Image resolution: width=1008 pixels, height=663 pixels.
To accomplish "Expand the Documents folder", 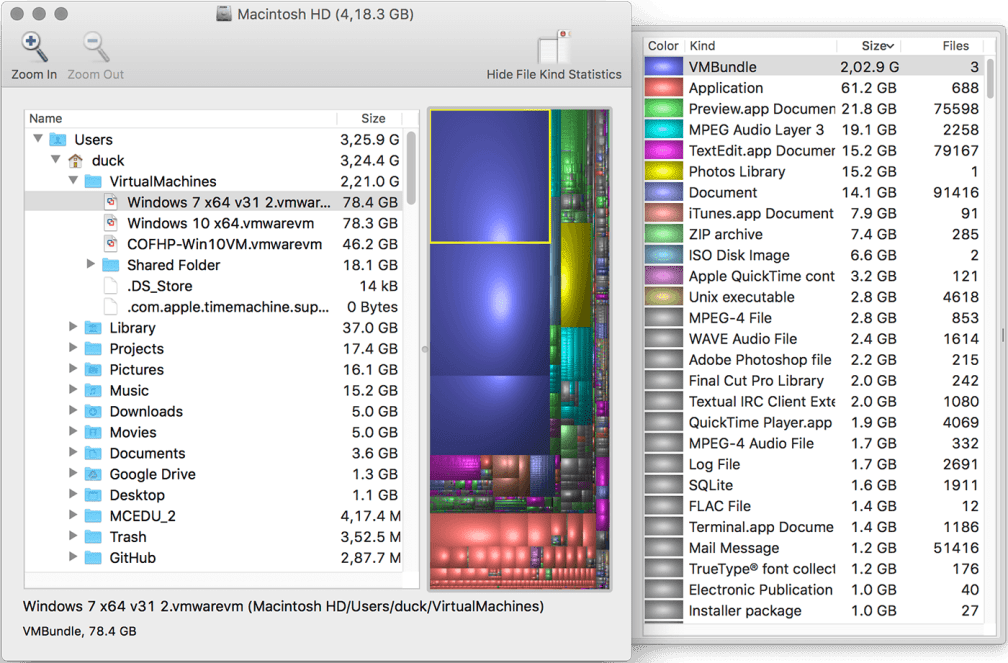I will point(73,453).
